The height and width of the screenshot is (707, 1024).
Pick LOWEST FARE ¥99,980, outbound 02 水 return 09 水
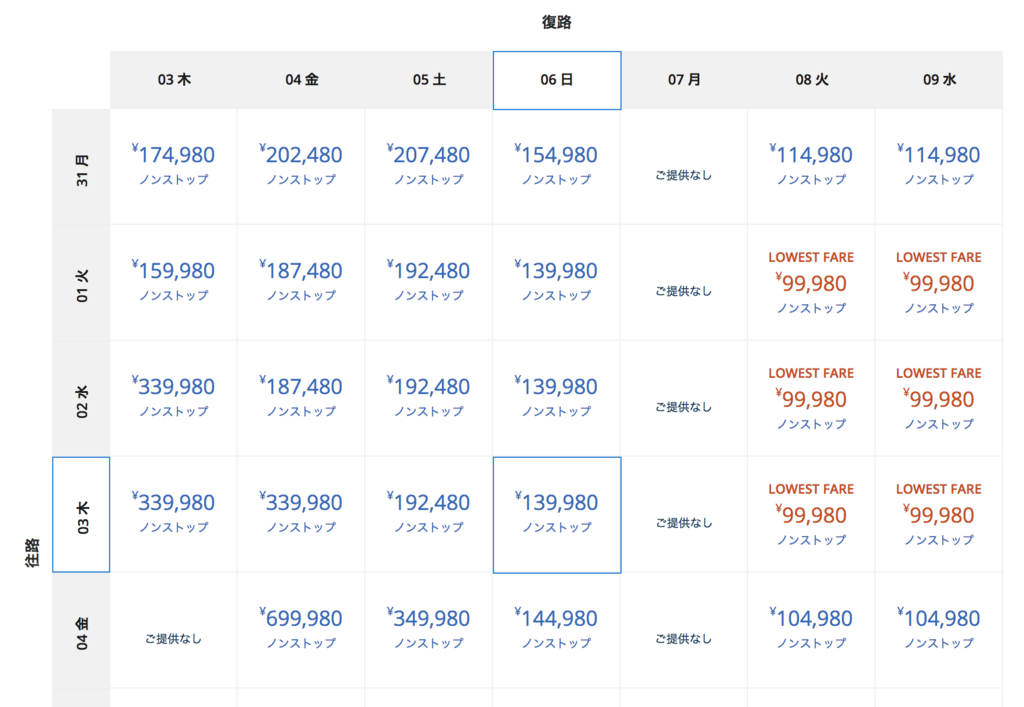pos(939,399)
